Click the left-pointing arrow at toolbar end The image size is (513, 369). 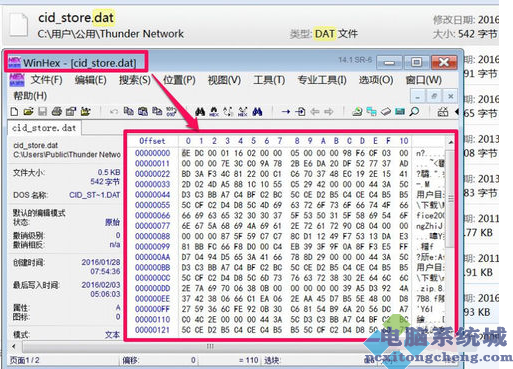point(456,112)
